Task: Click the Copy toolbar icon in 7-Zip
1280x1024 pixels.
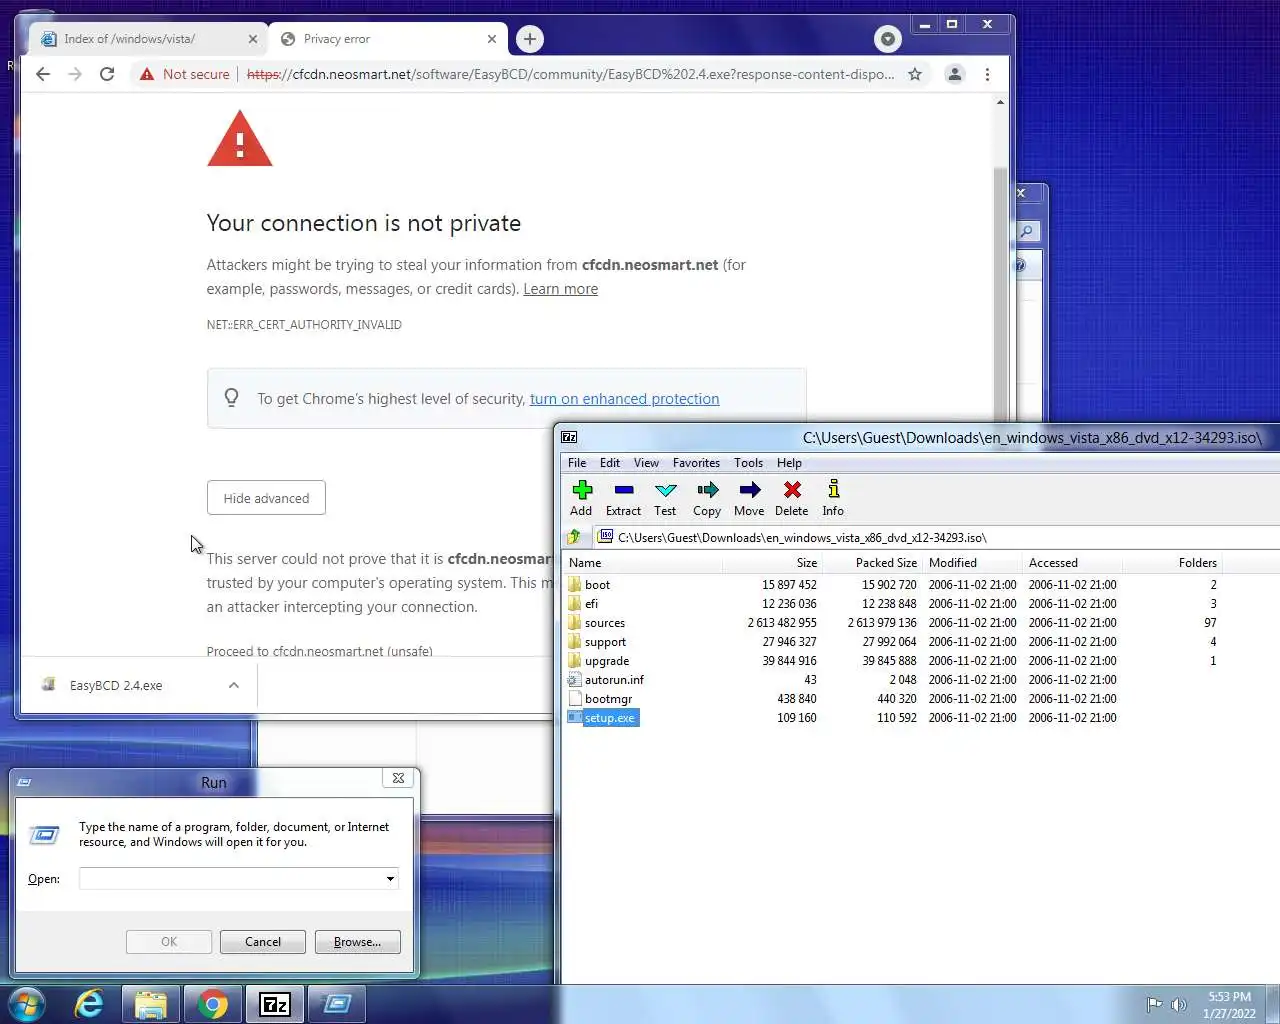Action: (707, 497)
